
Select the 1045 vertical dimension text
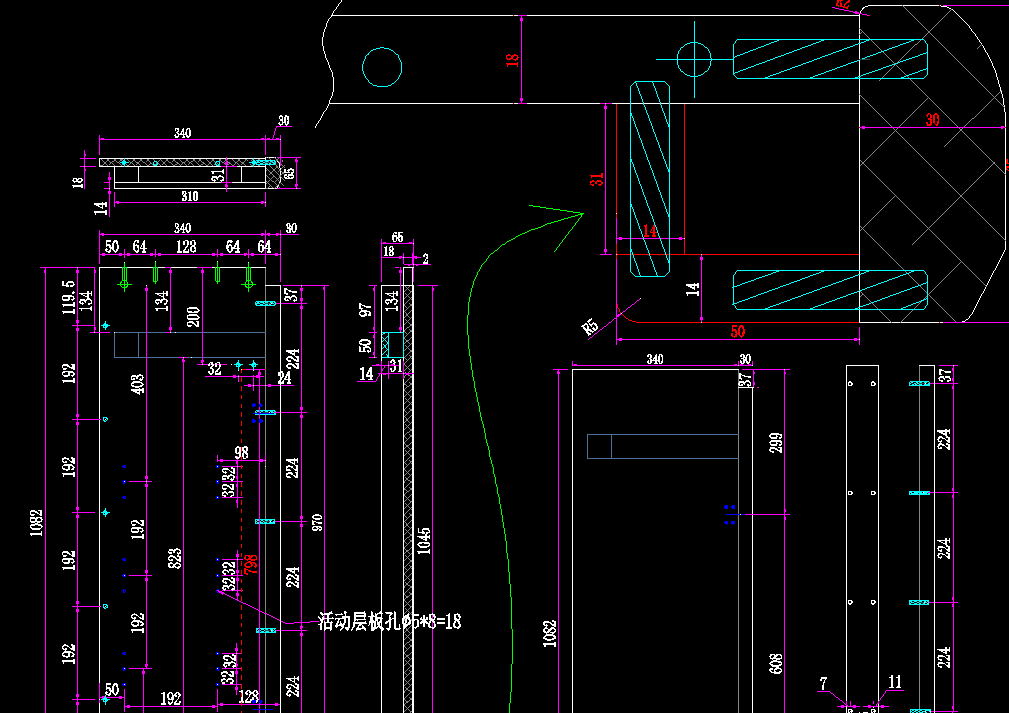coord(424,541)
